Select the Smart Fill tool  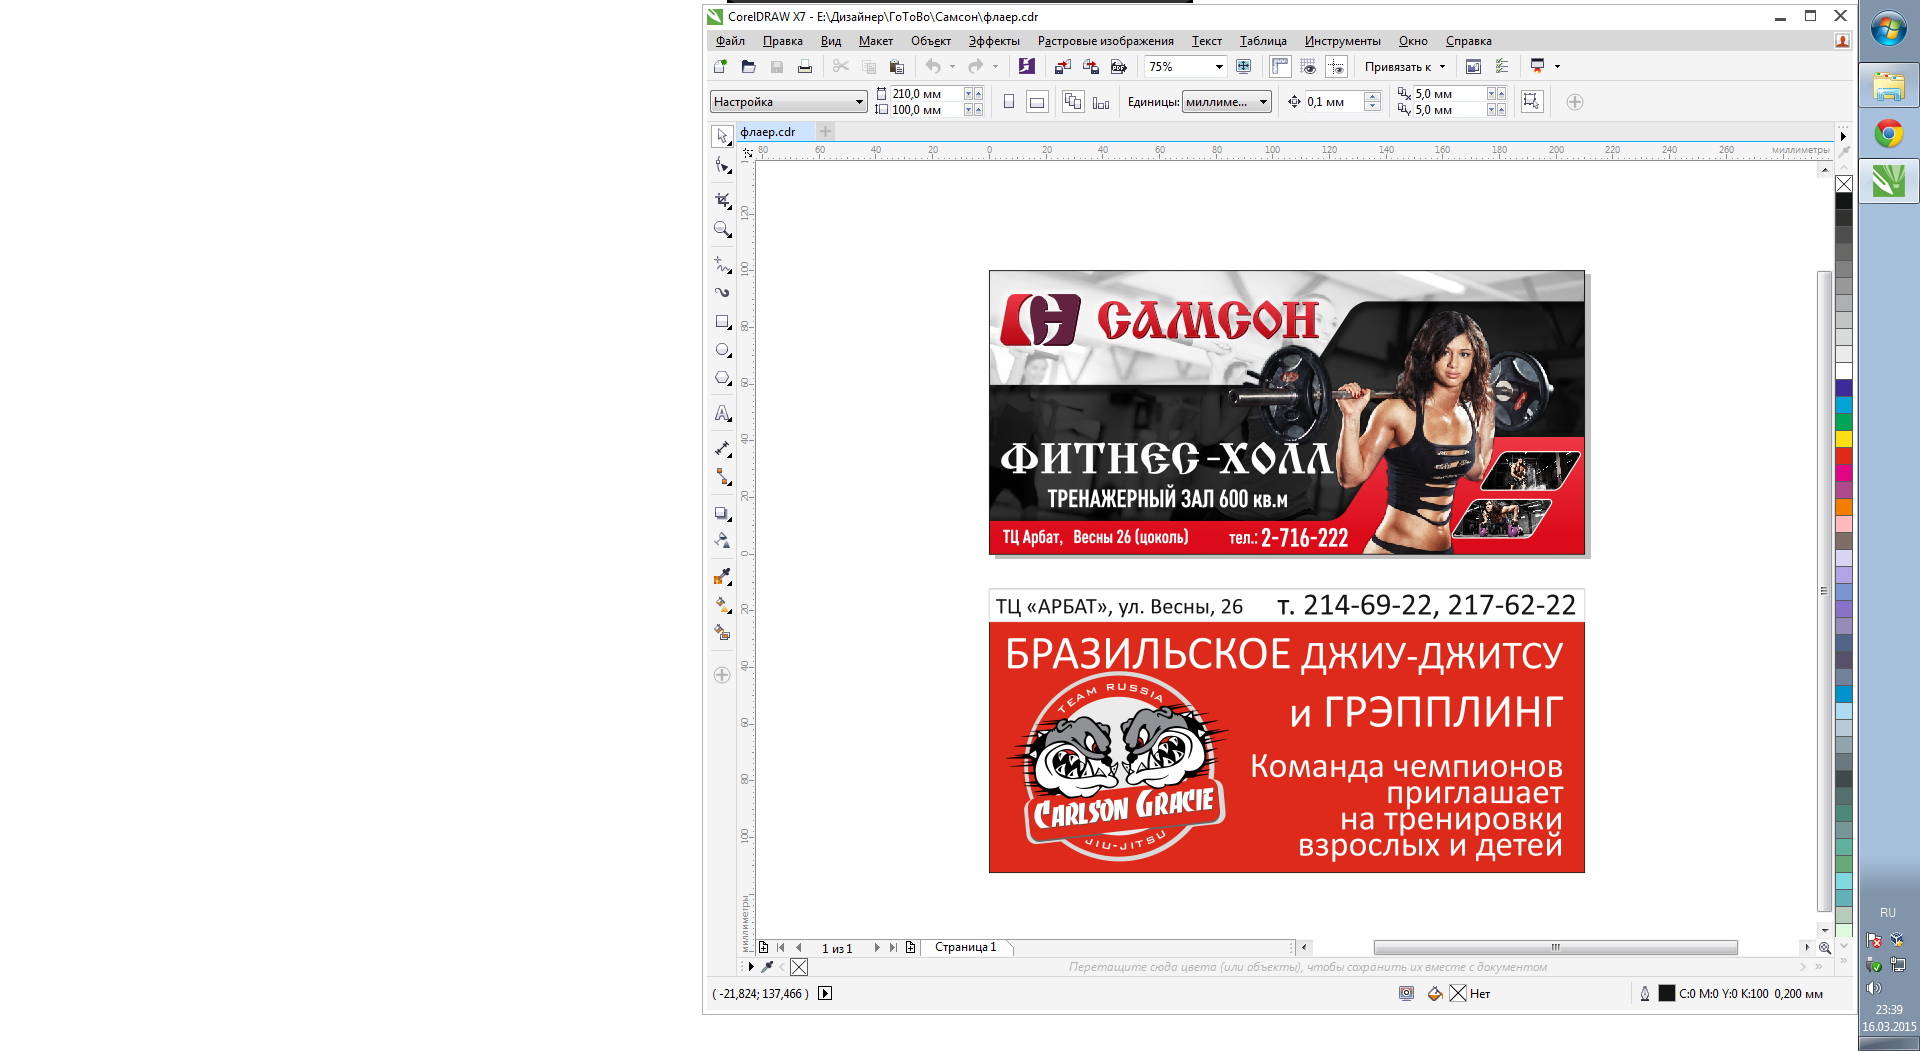722,633
